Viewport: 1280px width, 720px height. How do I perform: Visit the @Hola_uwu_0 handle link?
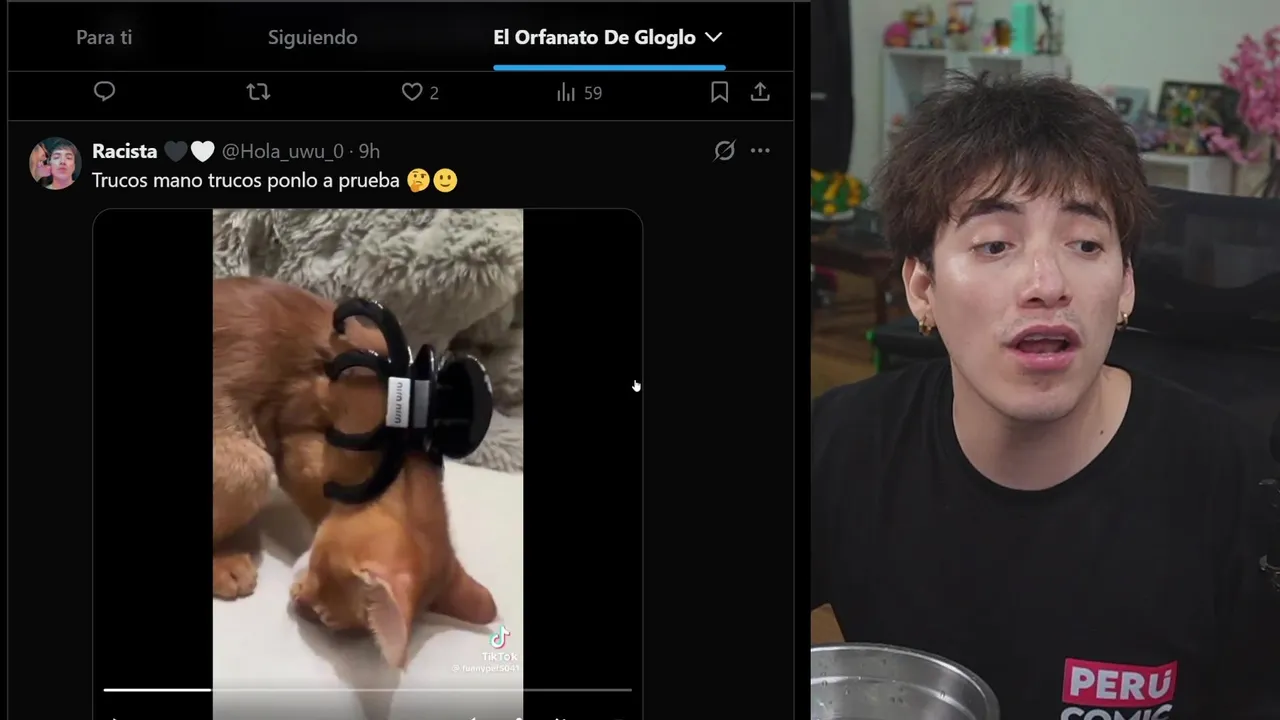(x=282, y=151)
